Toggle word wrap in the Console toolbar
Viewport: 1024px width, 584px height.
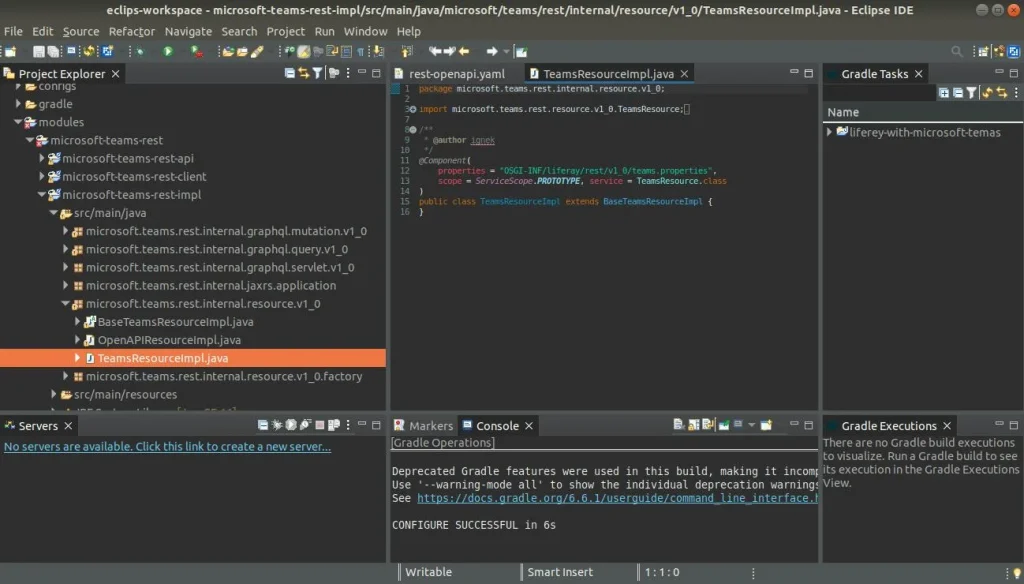point(706,426)
